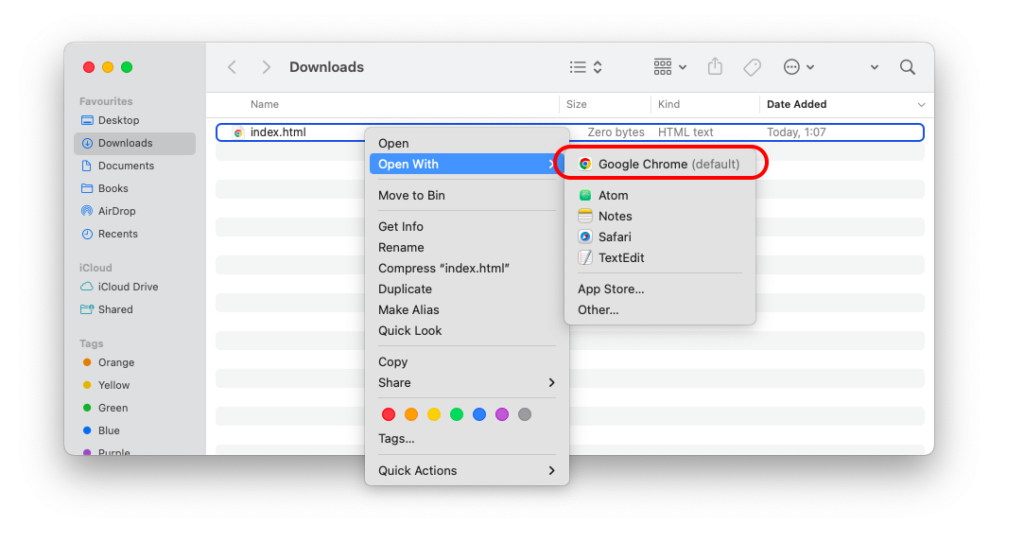Toggle Date Added sort direction chevron
This screenshot has width=1024, height=543.
pyautogui.click(x=921, y=105)
